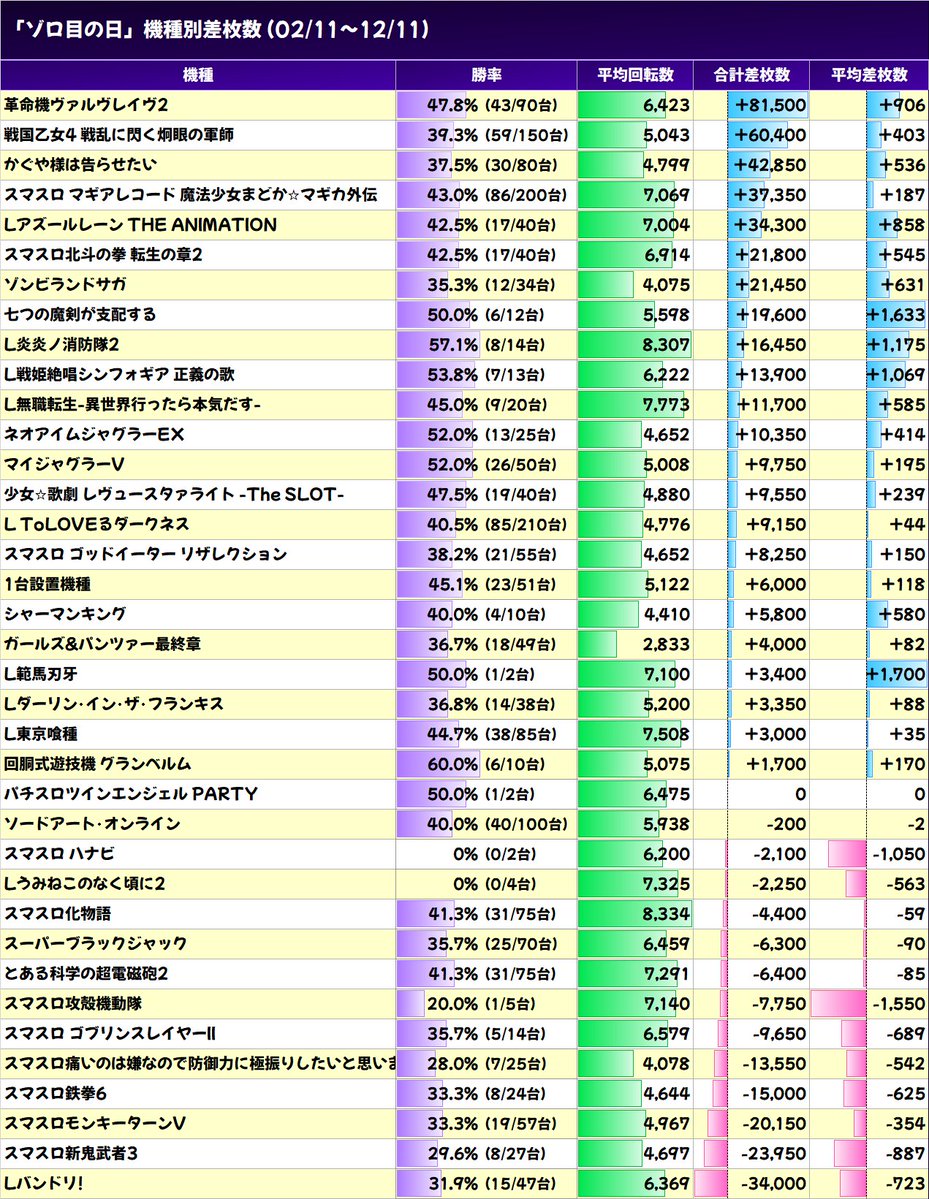Select スマスロ マギアレコード row name
Screen dimensions: 929x1199
[x=190, y=195]
